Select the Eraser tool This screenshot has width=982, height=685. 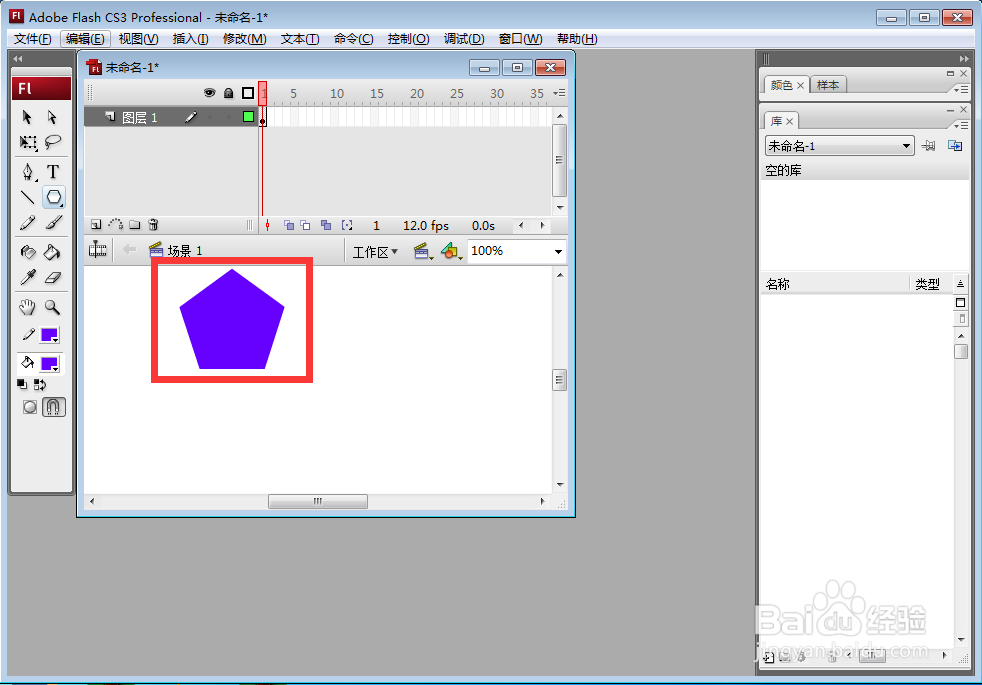(53, 277)
